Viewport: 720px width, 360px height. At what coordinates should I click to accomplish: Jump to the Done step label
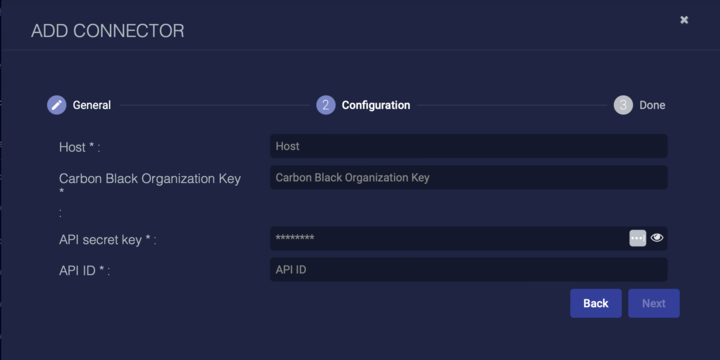click(x=652, y=105)
